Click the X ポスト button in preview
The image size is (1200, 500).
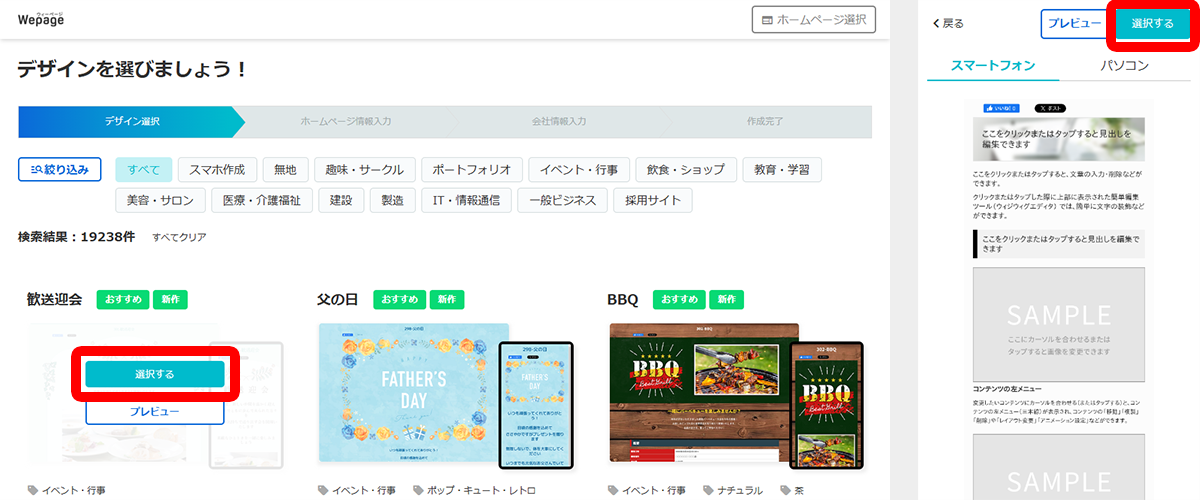[1050, 108]
